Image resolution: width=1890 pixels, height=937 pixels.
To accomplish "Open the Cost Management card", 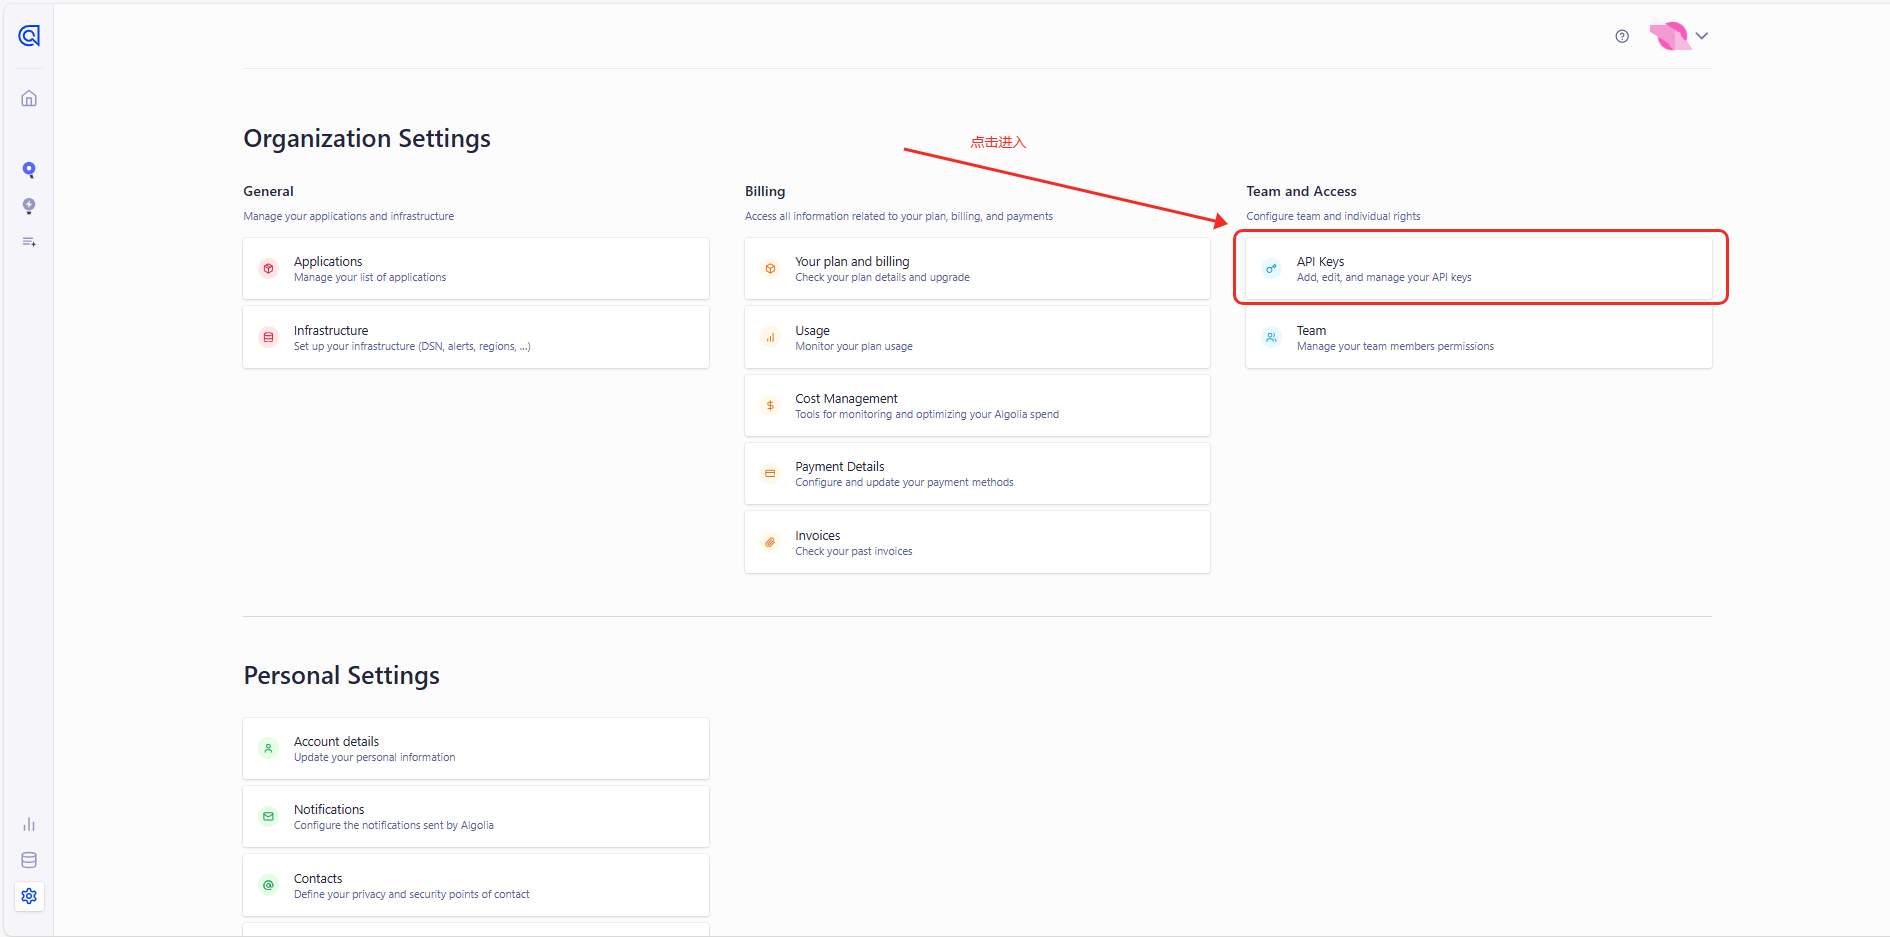I will click(x=976, y=406).
